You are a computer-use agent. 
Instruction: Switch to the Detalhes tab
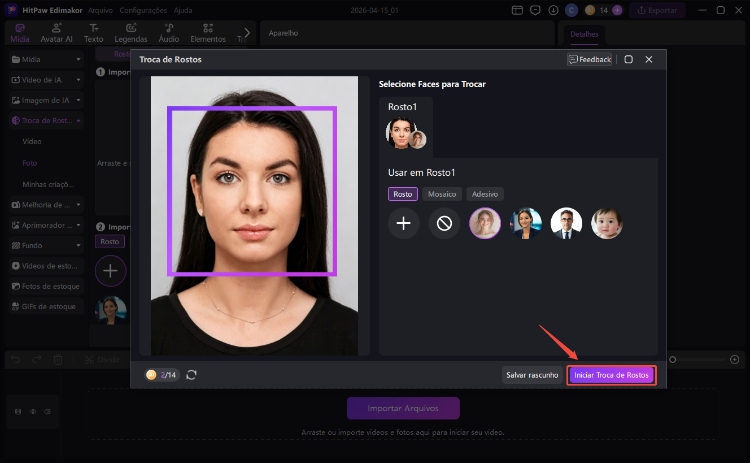584,33
